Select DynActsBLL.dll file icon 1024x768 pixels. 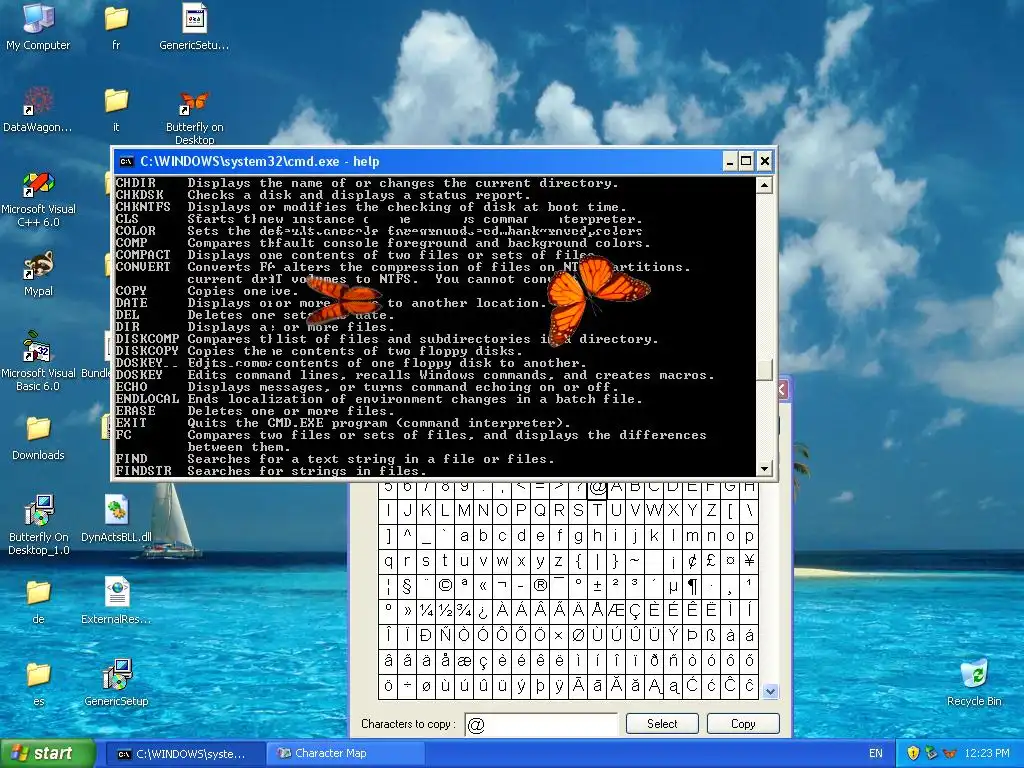coord(116,519)
